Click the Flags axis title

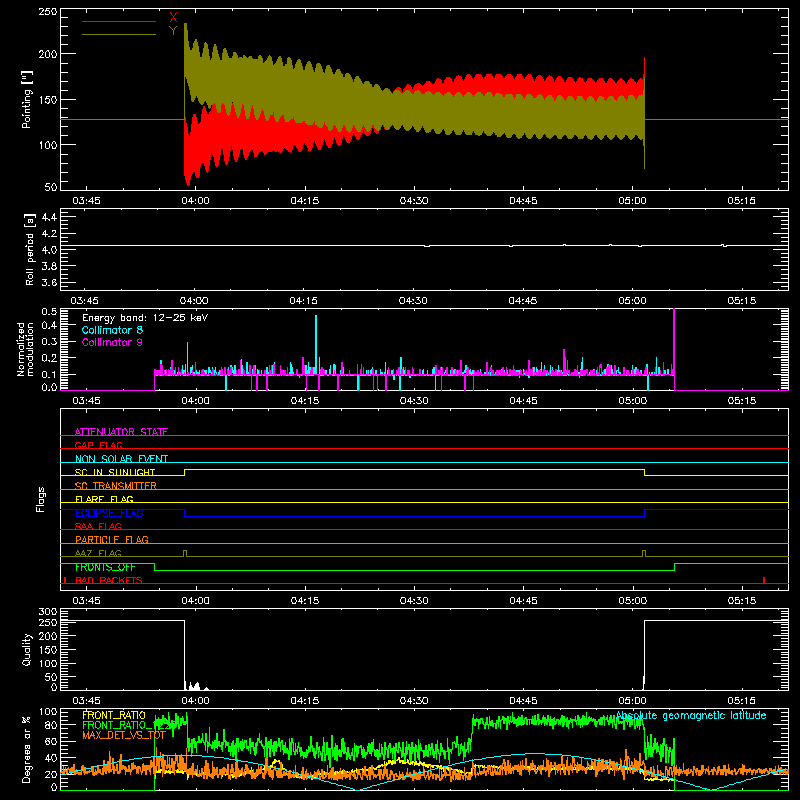pos(40,499)
